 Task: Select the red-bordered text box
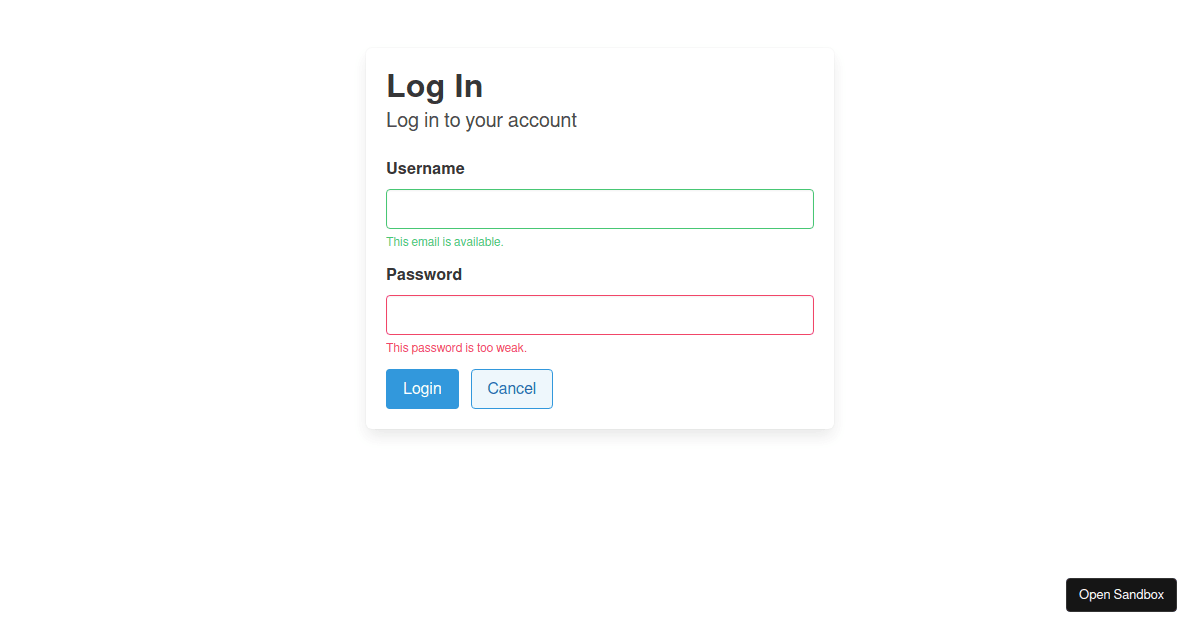pos(600,315)
